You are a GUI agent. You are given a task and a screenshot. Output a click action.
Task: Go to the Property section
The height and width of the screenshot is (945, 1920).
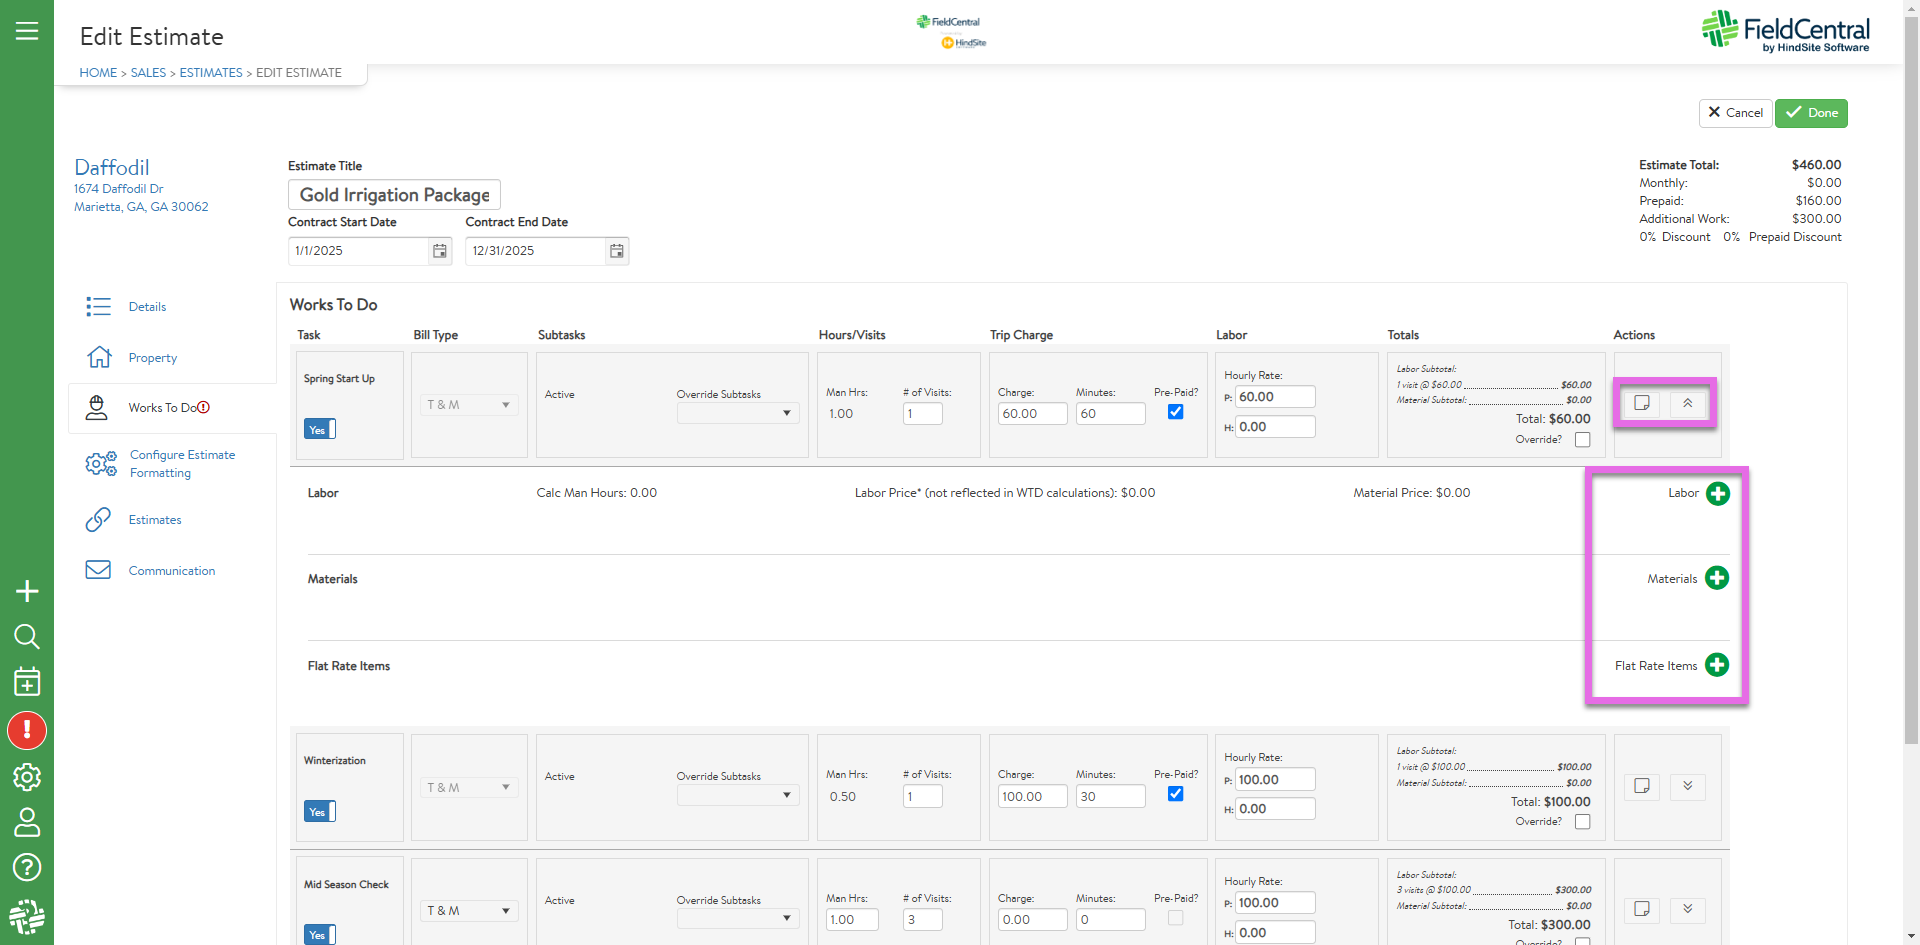[152, 358]
